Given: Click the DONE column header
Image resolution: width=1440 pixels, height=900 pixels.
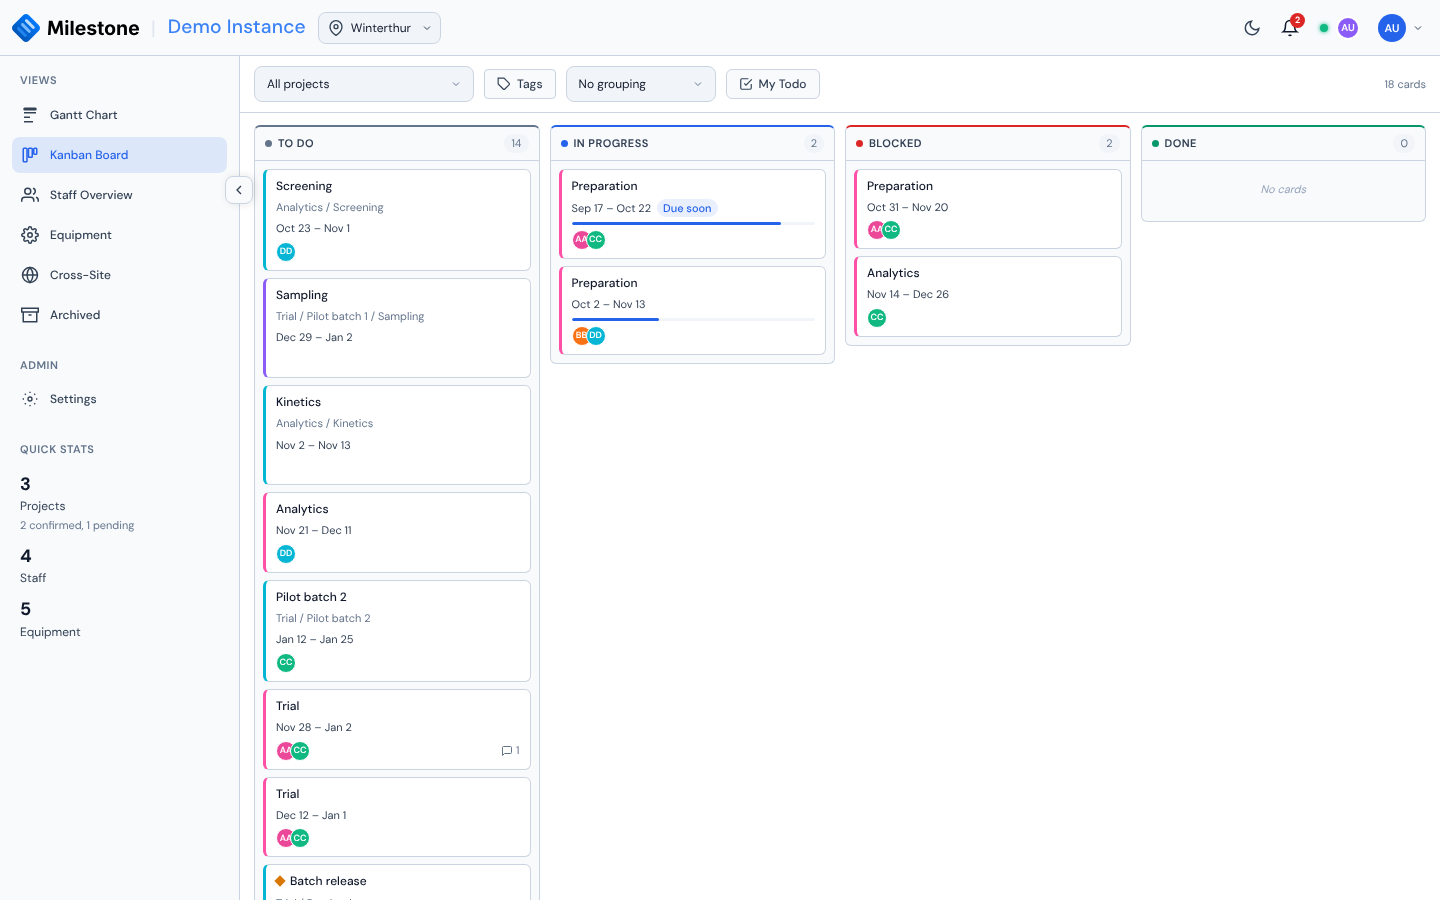Looking at the screenshot, I should (1283, 143).
